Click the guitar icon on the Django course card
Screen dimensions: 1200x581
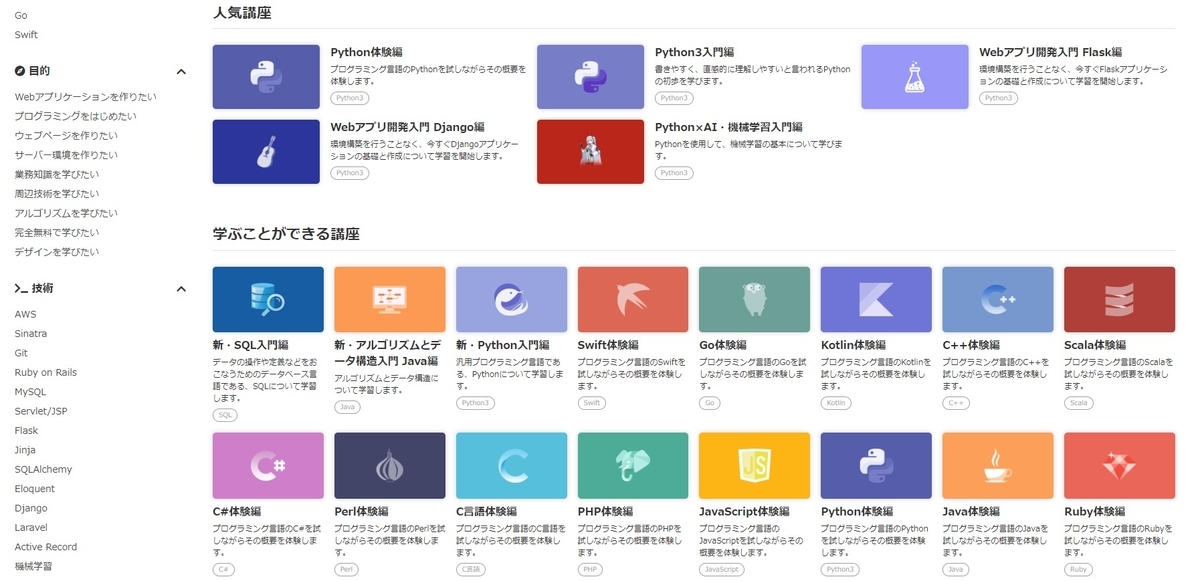tap(267, 151)
